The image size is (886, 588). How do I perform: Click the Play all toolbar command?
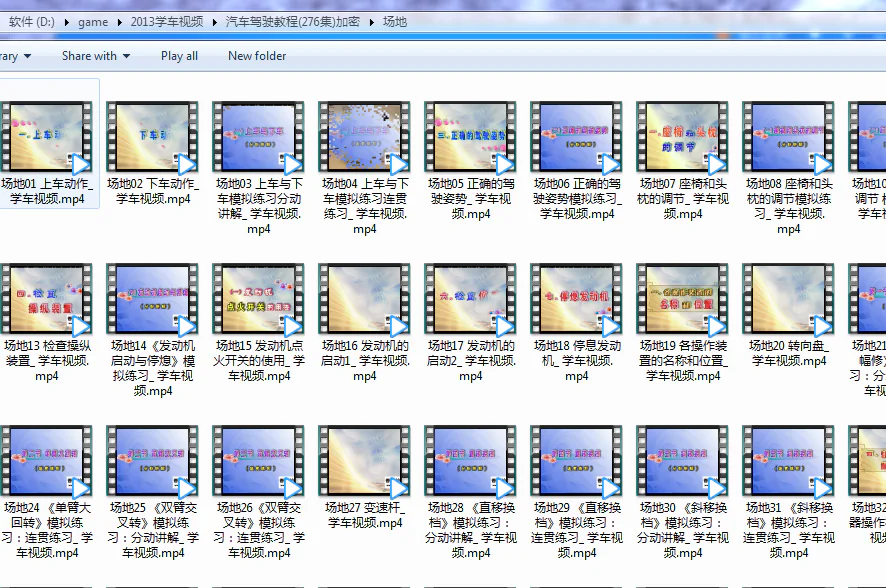(179, 56)
